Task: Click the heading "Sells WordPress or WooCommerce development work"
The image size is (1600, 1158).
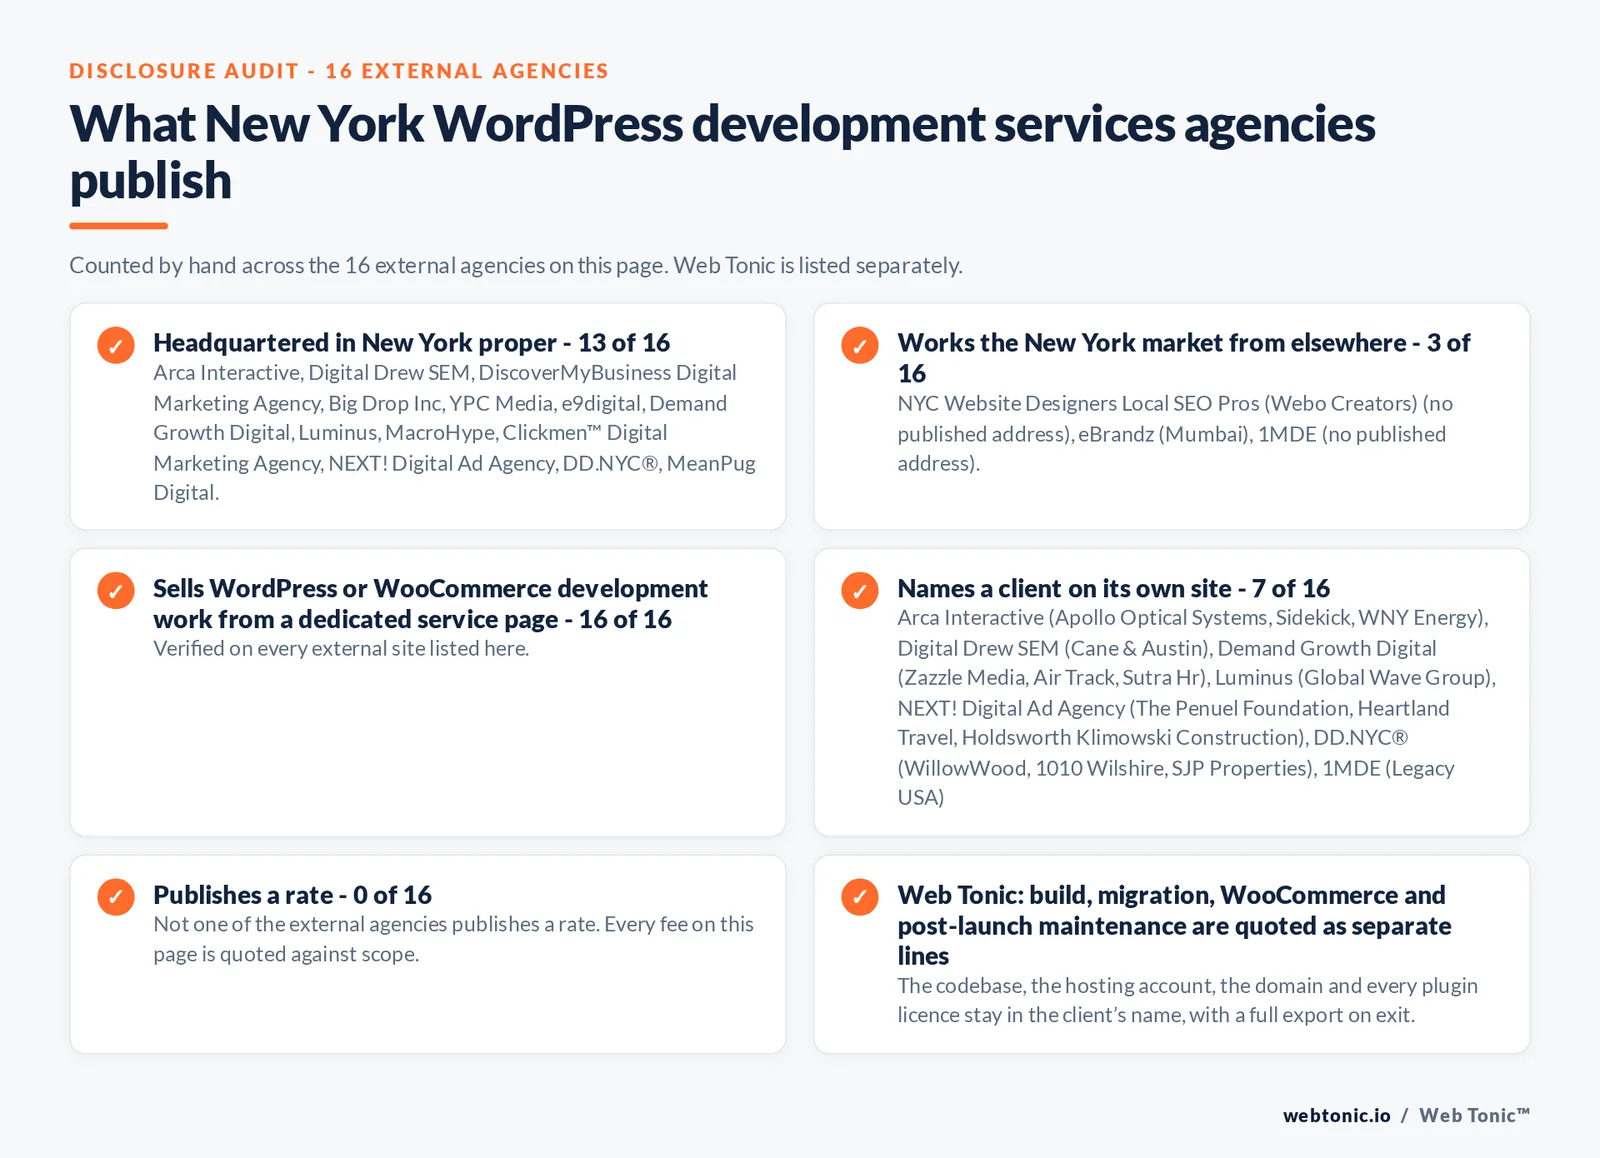Action: coord(430,603)
